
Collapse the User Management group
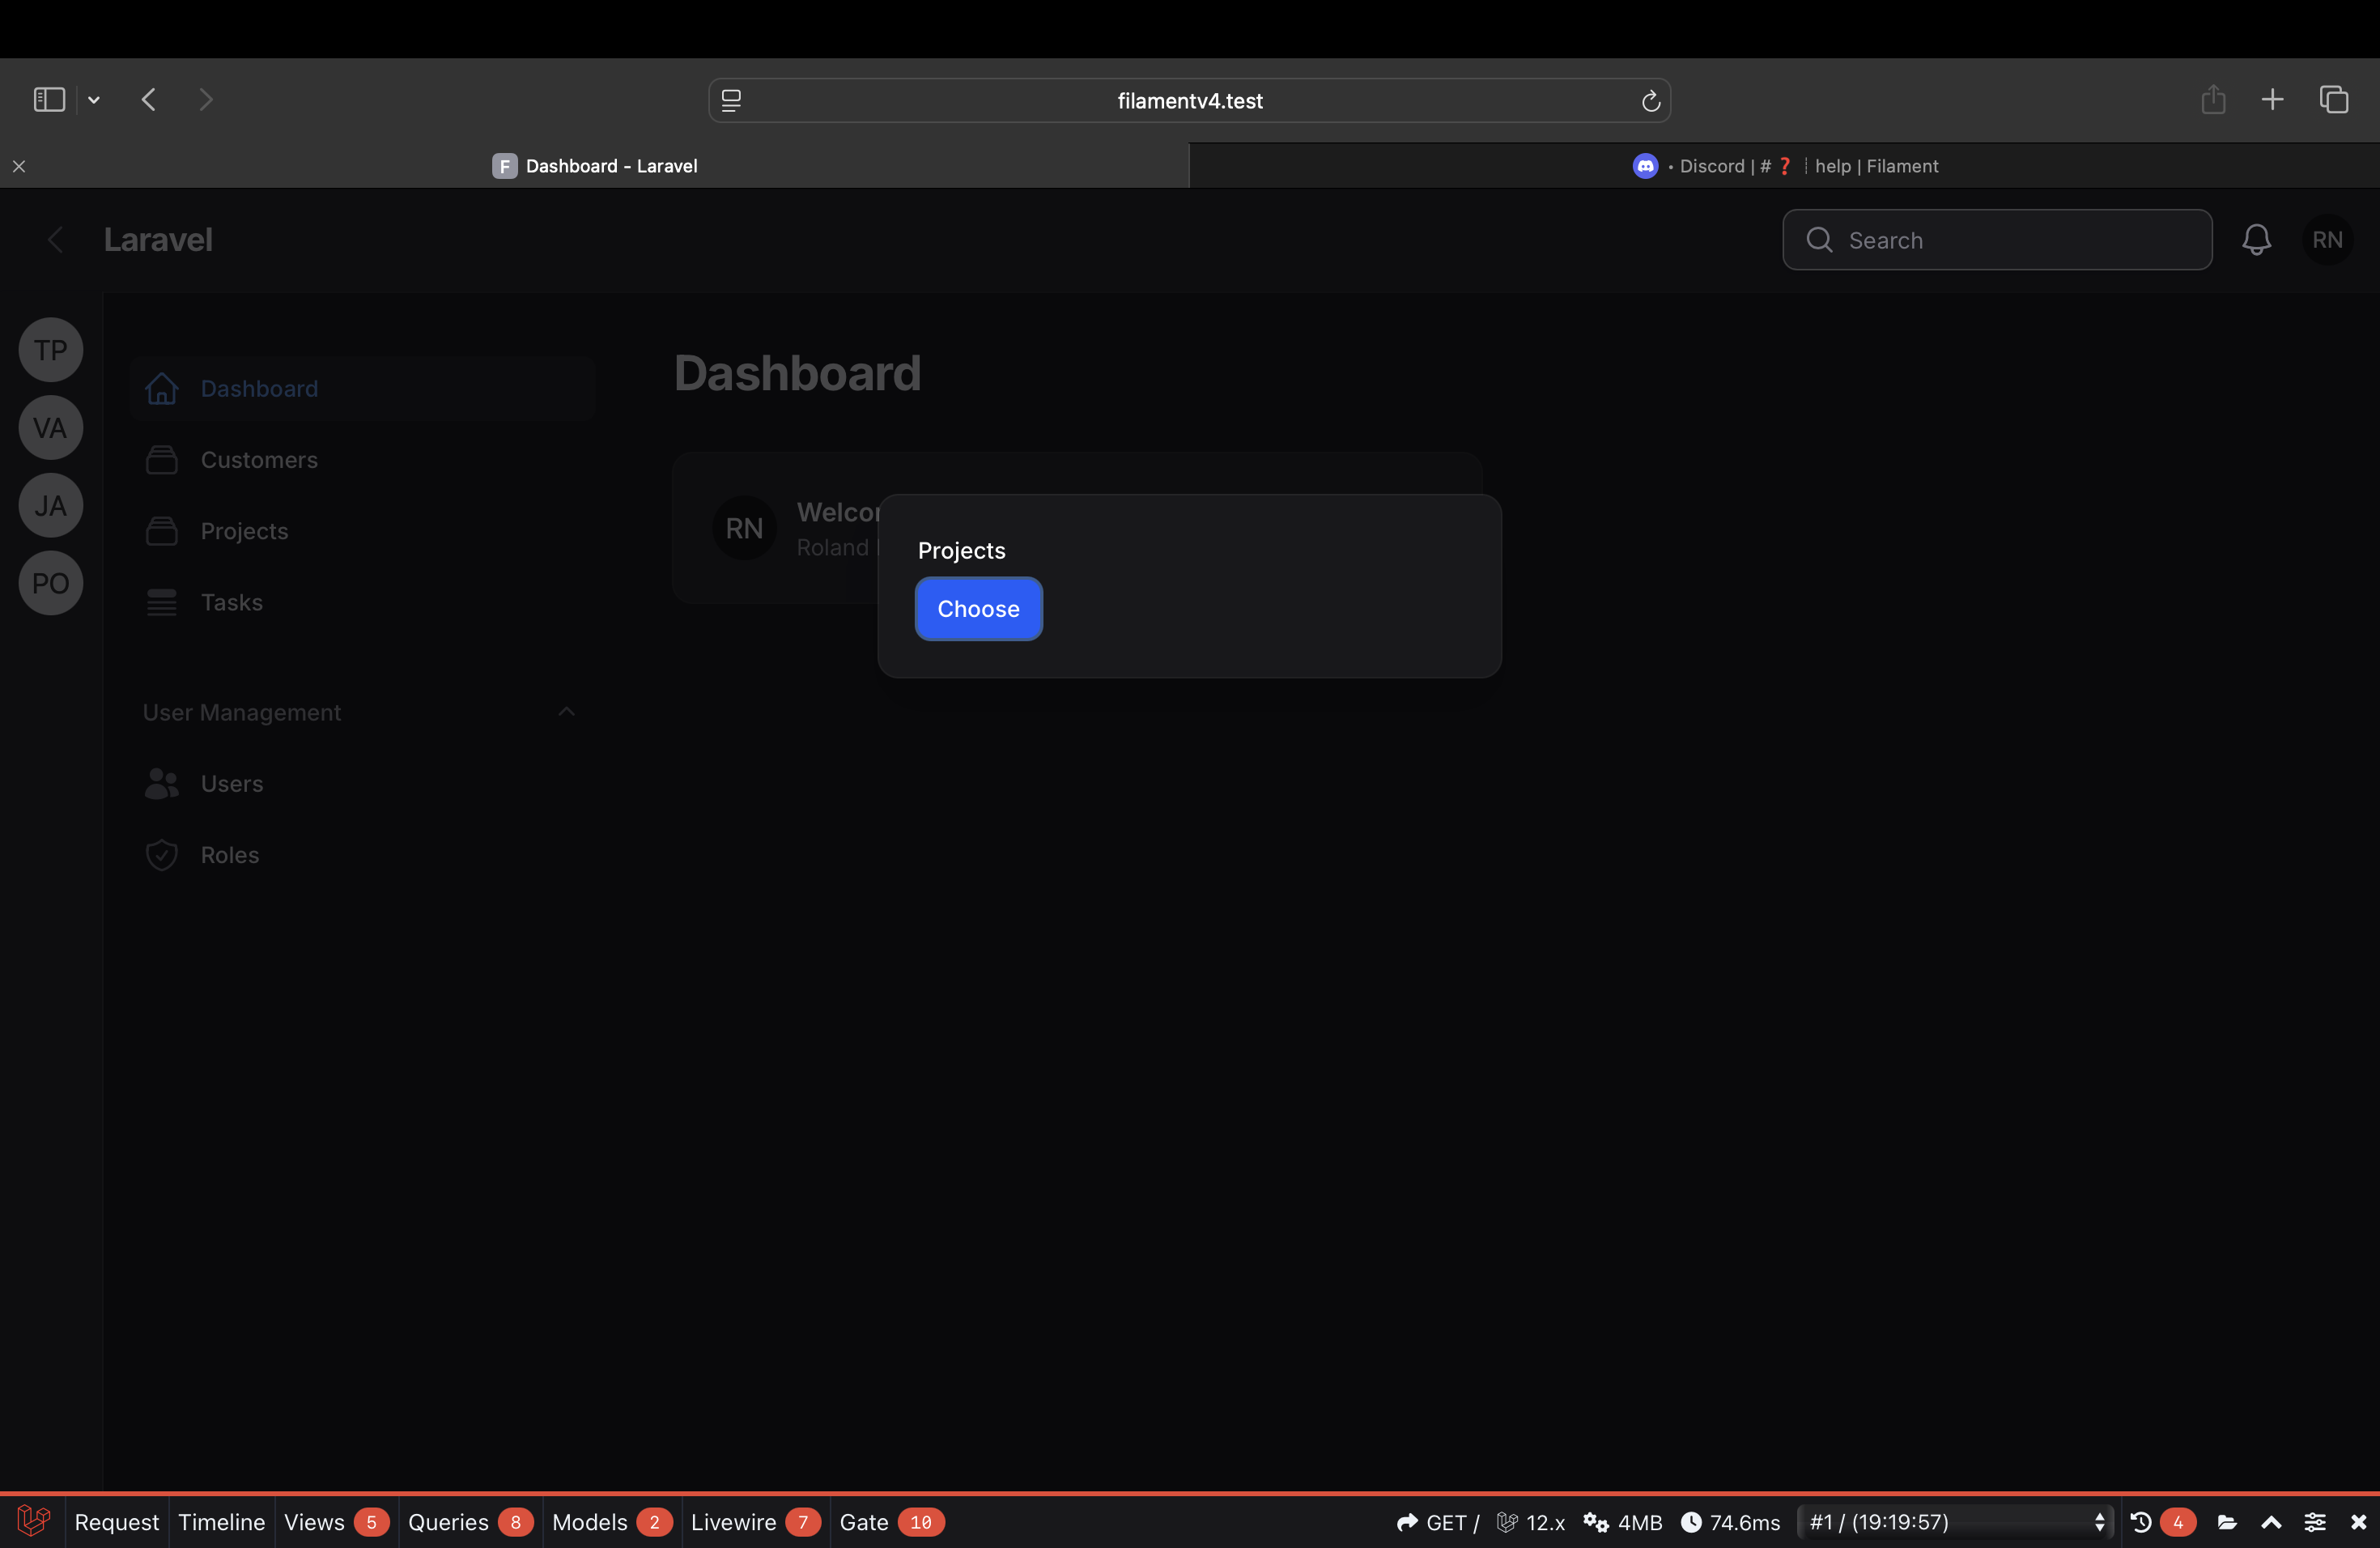(x=566, y=712)
